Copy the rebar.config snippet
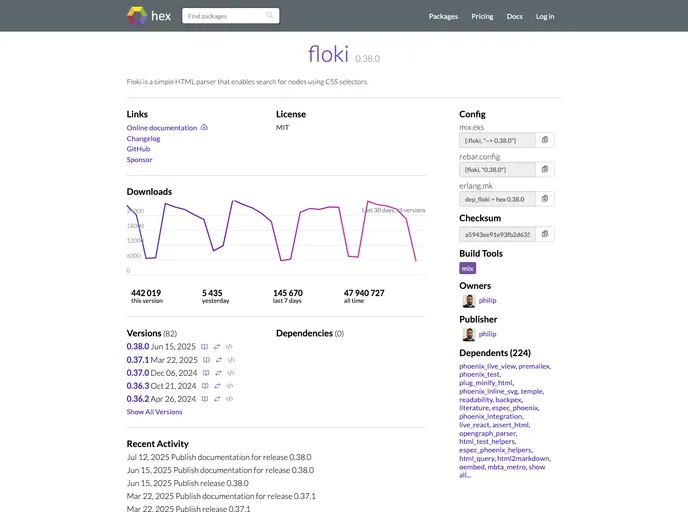 (545, 169)
